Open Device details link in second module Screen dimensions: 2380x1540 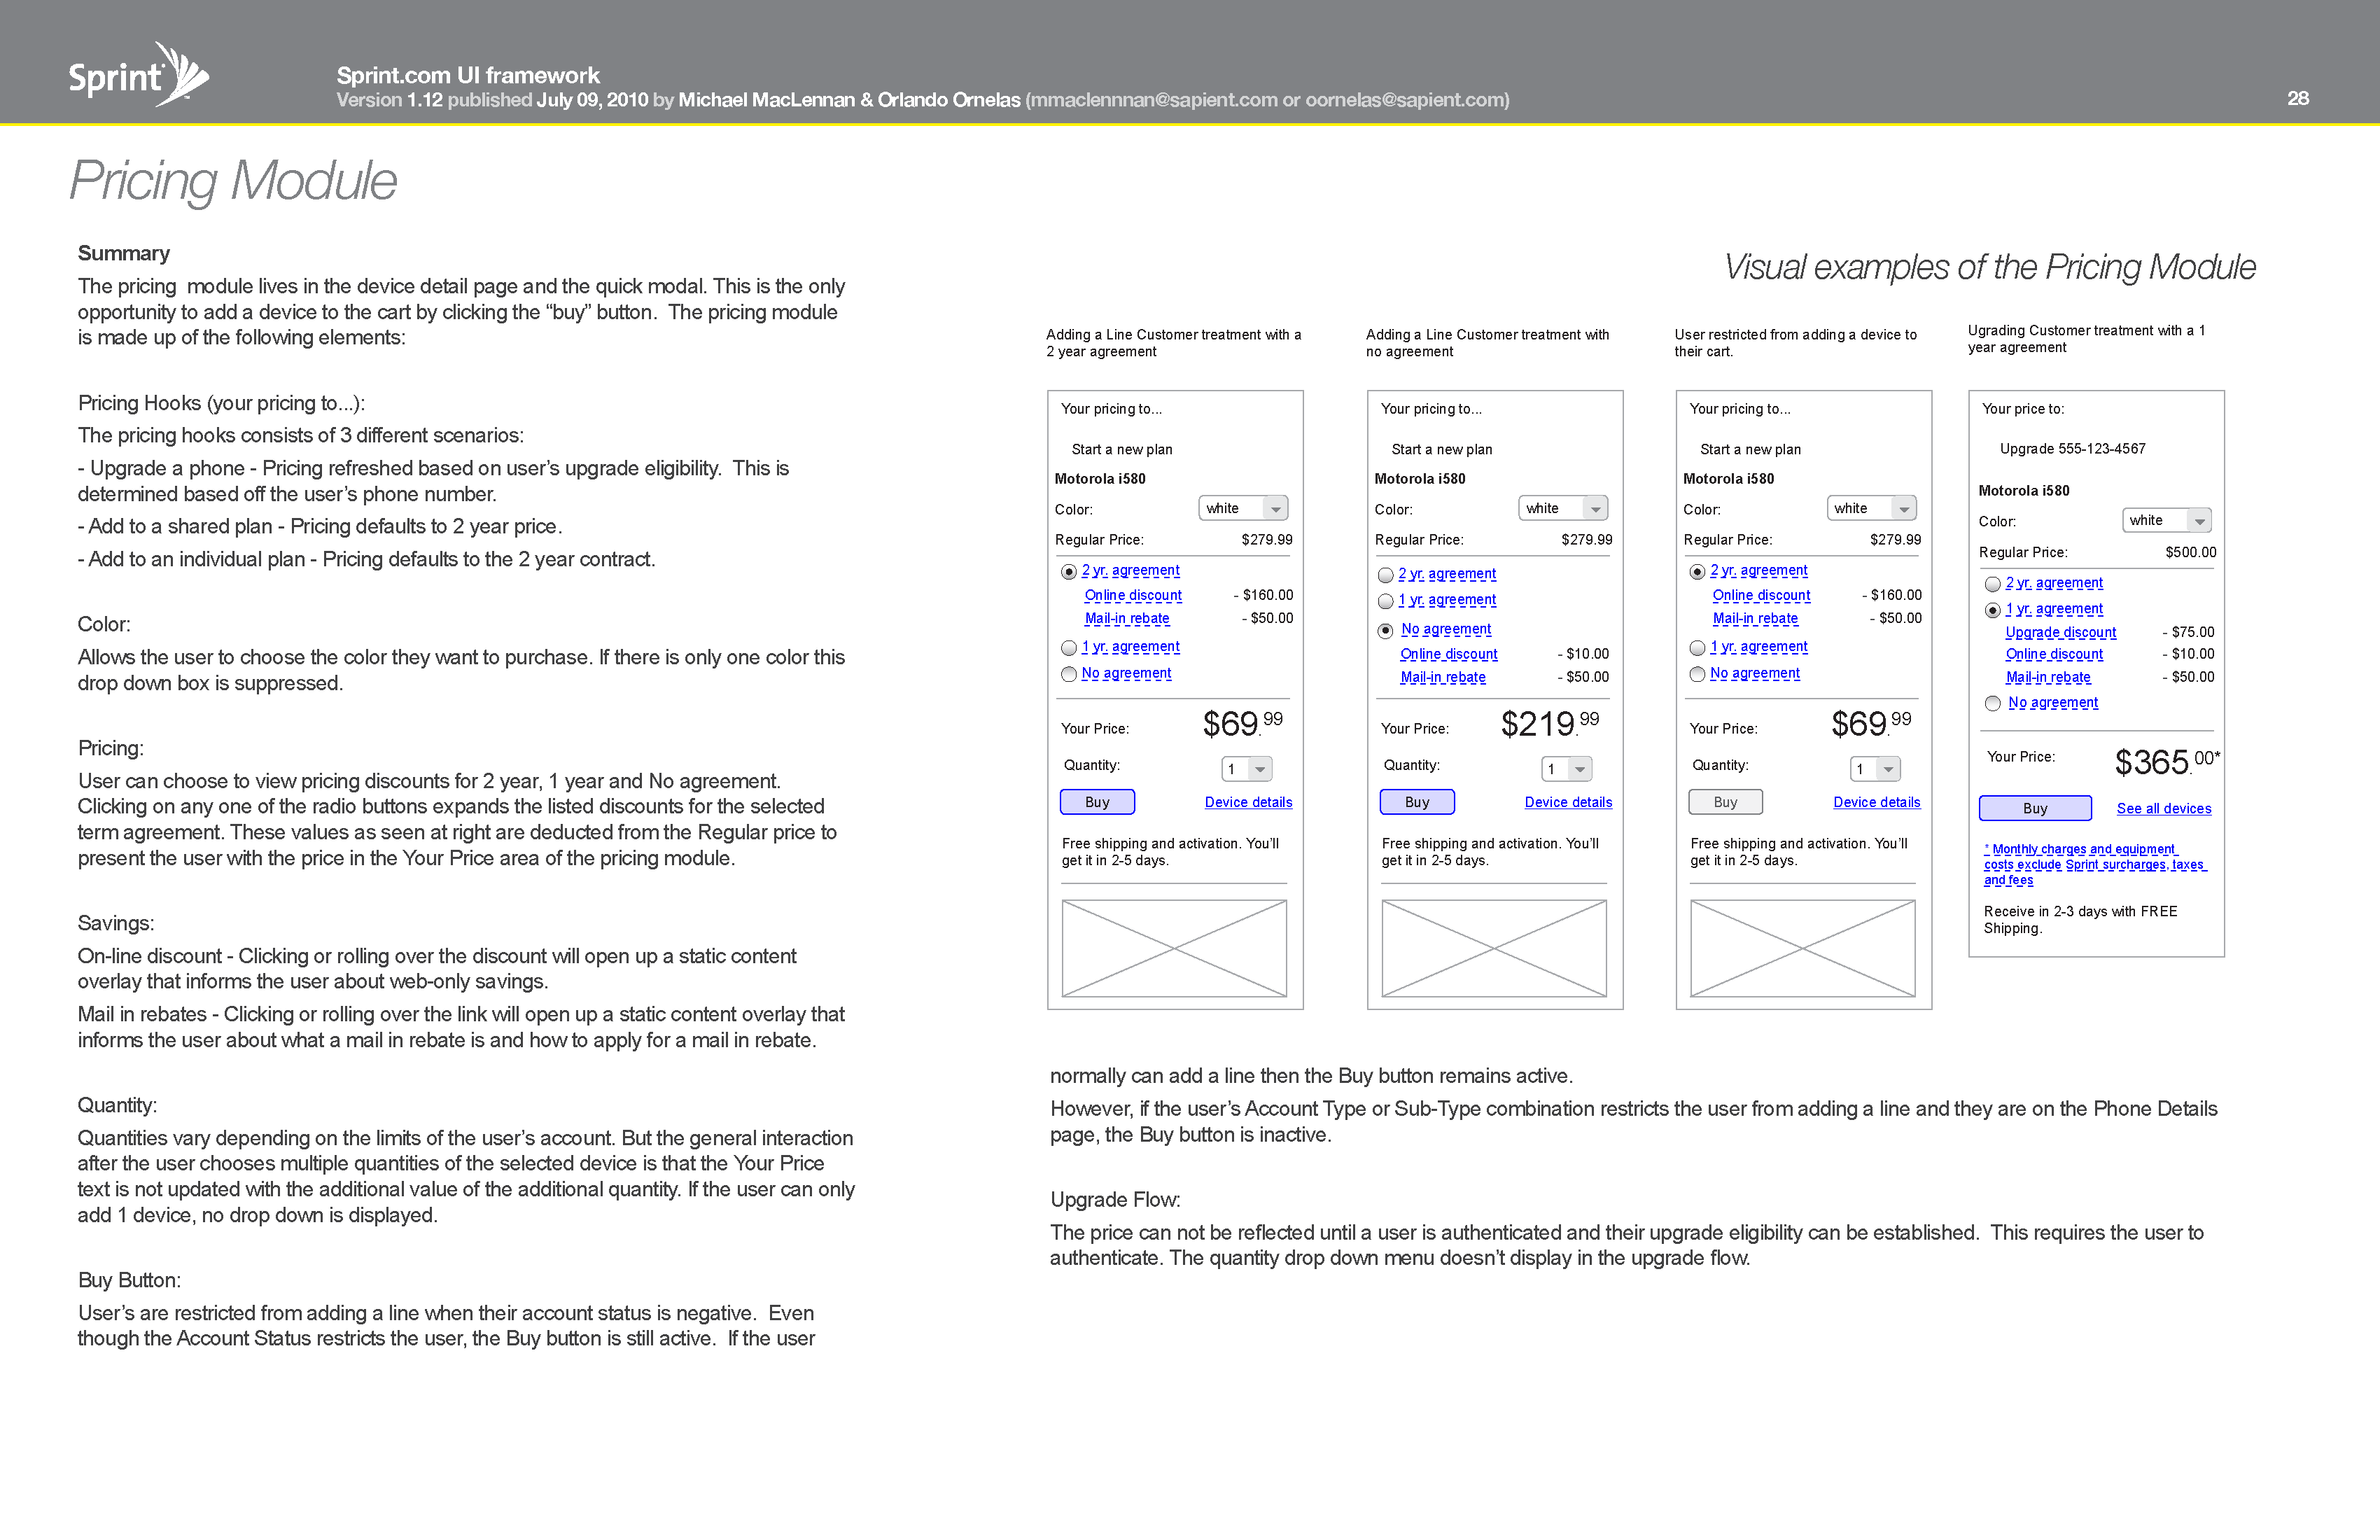[x=1567, y=802]
